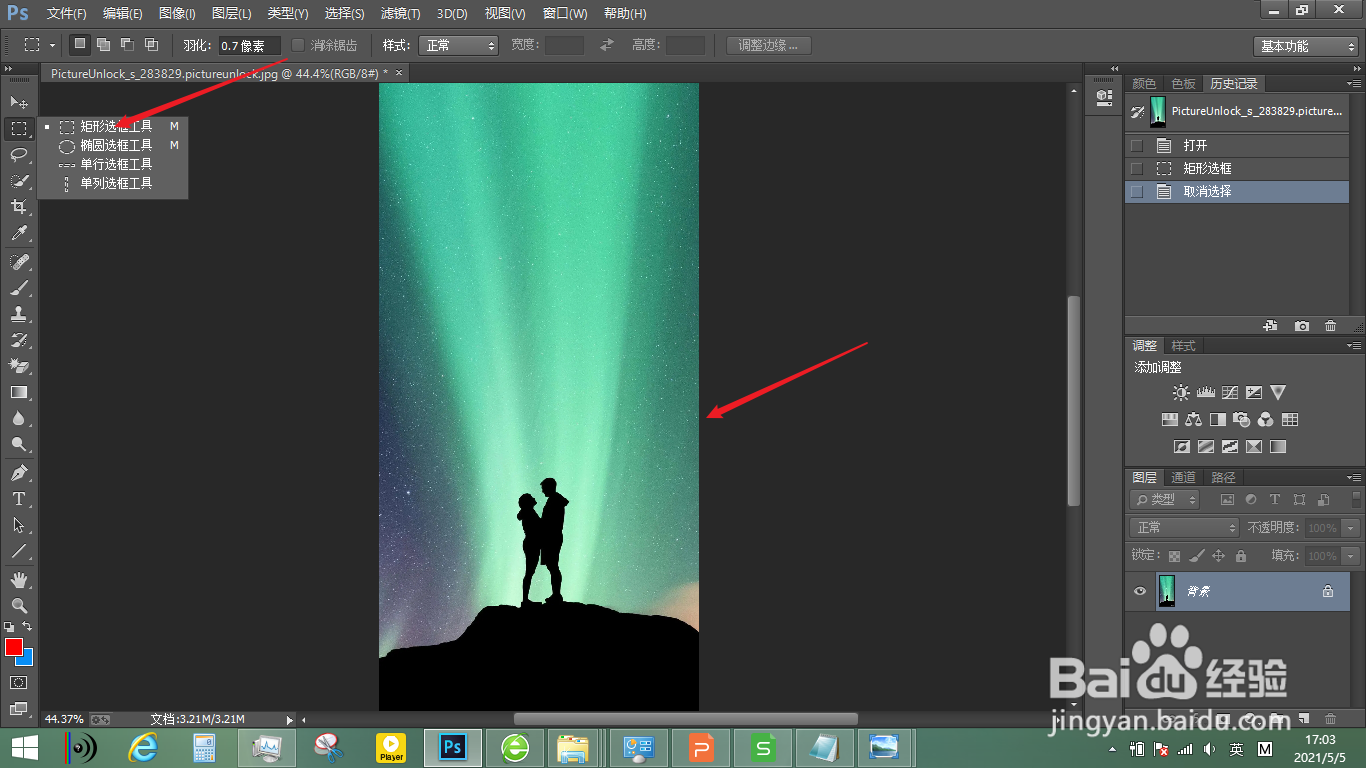Enable Intersect with Selection mode
This screenshot has width=1366, height=768.
151,45
